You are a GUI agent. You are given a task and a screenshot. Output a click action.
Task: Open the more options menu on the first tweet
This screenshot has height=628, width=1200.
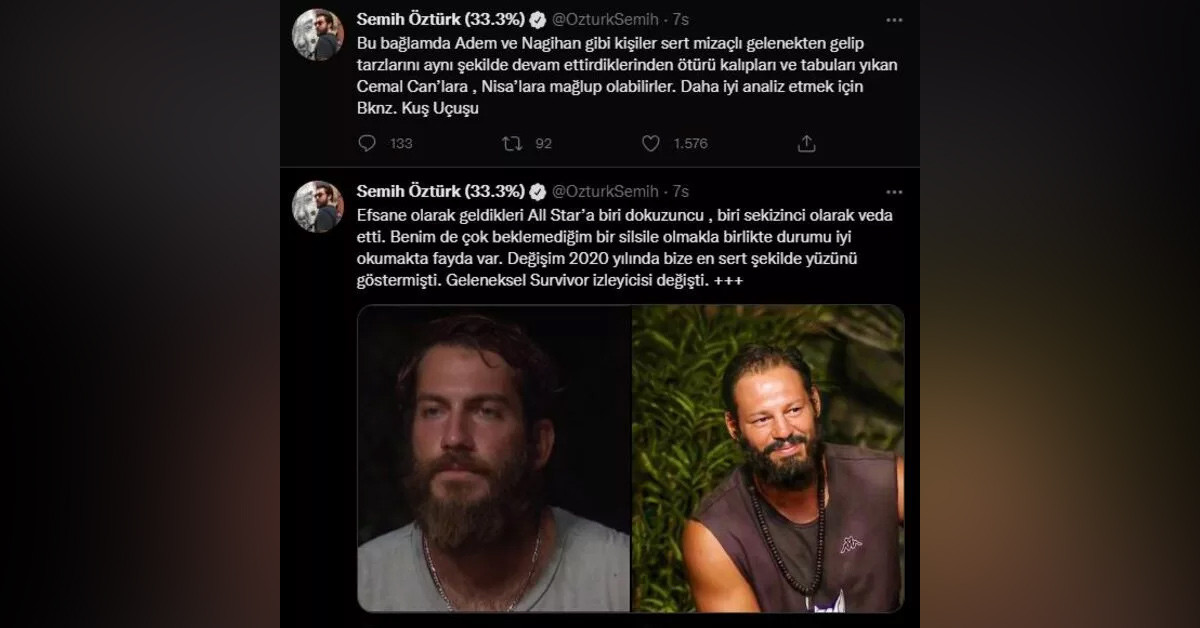pos(894,19)
